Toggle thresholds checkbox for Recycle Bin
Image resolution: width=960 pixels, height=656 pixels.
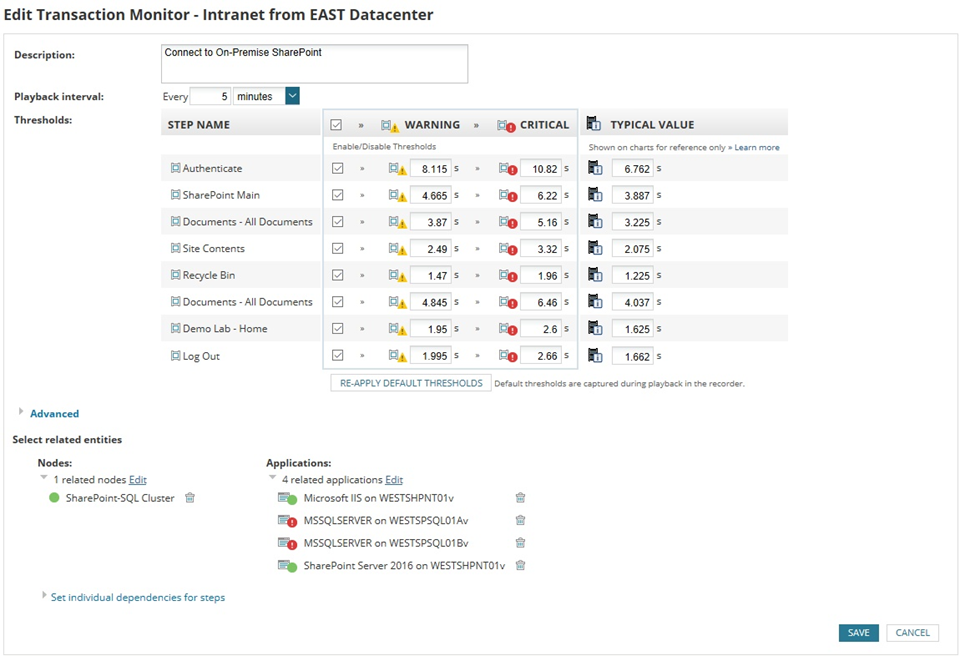coord(337,276)
